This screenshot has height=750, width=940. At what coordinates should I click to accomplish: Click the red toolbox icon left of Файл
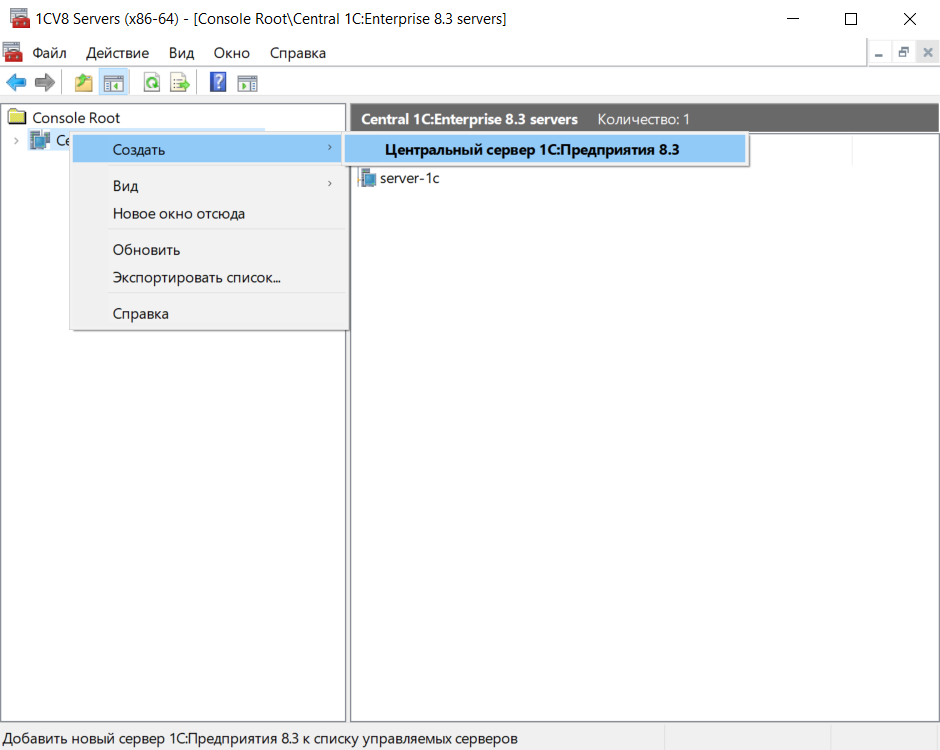click(13, 52)
